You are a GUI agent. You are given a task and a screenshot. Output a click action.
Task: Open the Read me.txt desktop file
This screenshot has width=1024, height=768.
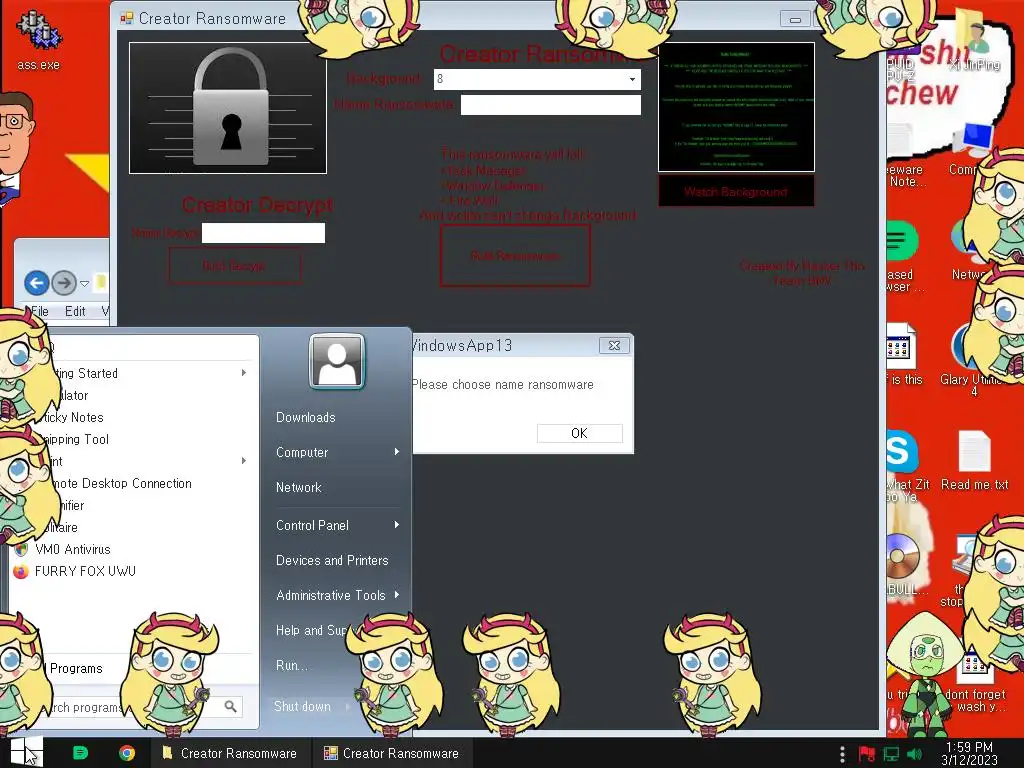[x=974, y=458]
